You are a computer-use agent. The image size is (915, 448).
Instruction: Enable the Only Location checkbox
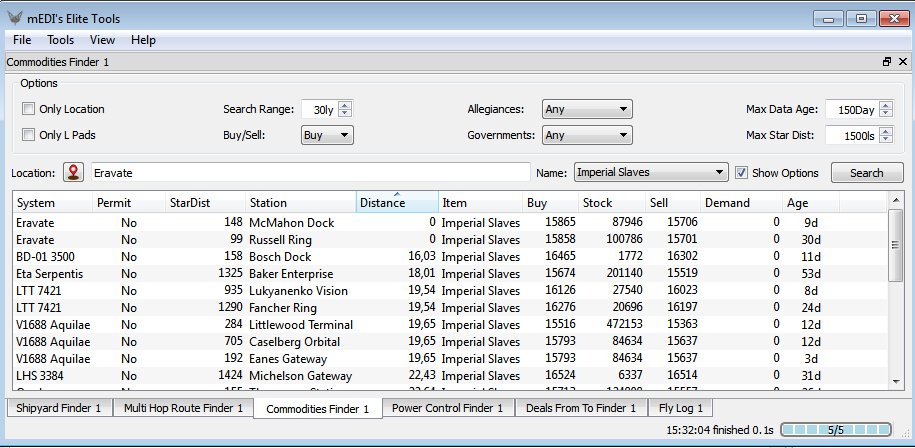(x=28, y=109)
